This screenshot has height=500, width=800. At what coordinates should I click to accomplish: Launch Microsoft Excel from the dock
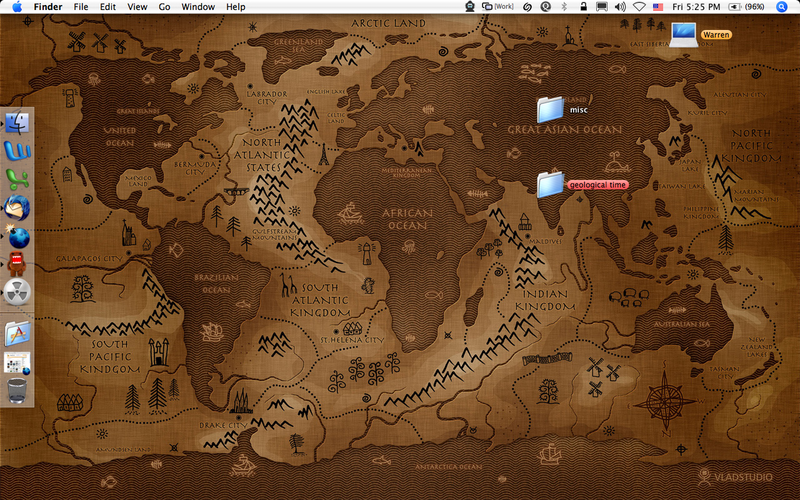pyautogui.click(x=17, y=179)
